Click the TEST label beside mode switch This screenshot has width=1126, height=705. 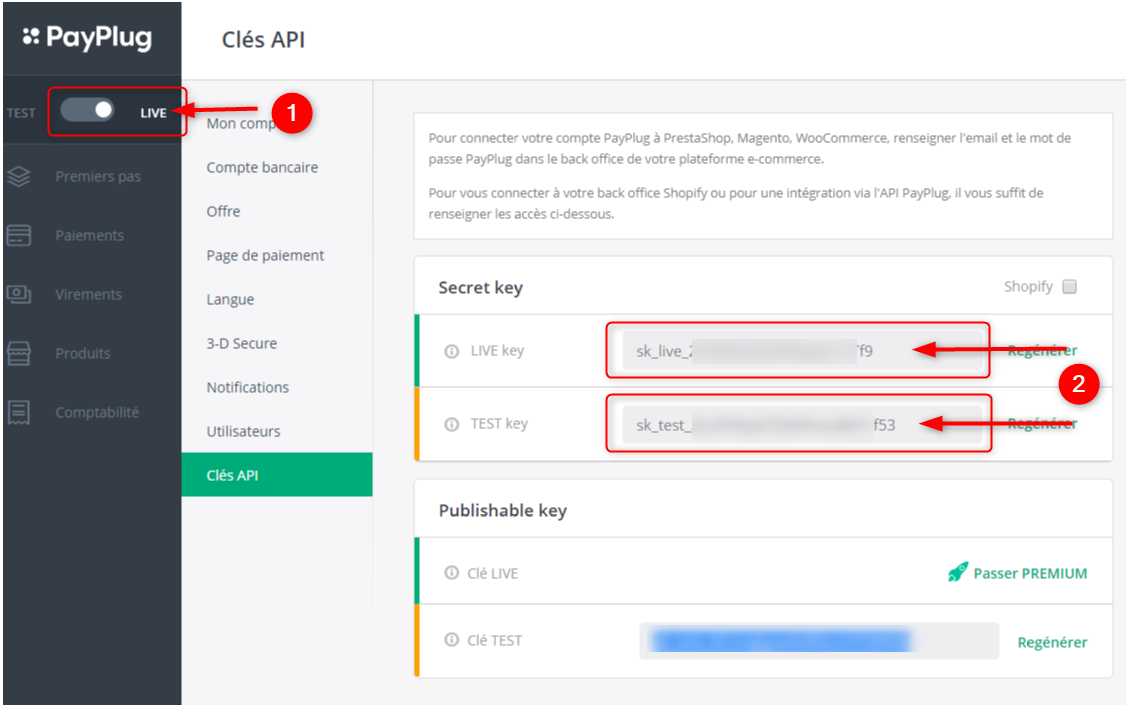(x=21, y=113)
